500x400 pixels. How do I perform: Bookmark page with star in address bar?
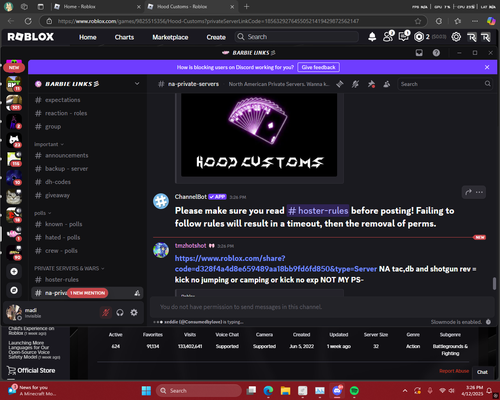[x=418, y=21]
